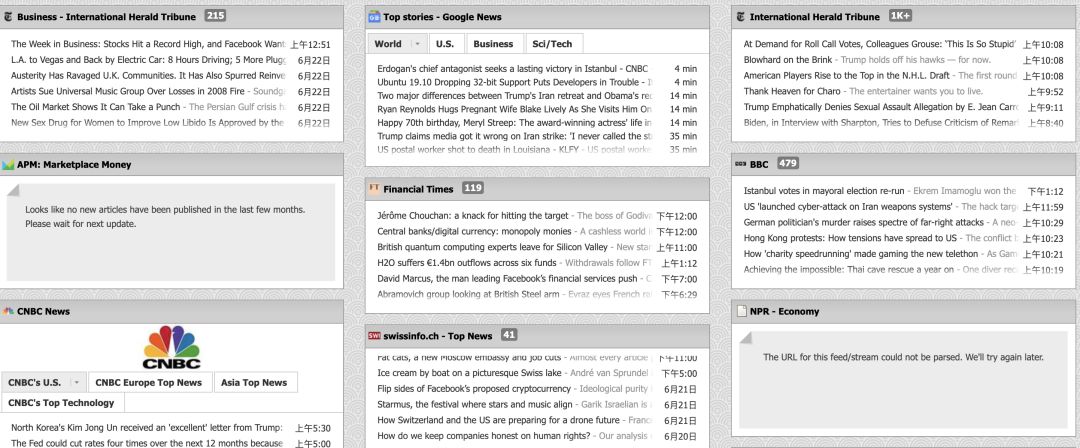Open 'Achieving the impossible: Thai cave rescue a year on'
Screen dimensions: 1080x448
point(849,269)
